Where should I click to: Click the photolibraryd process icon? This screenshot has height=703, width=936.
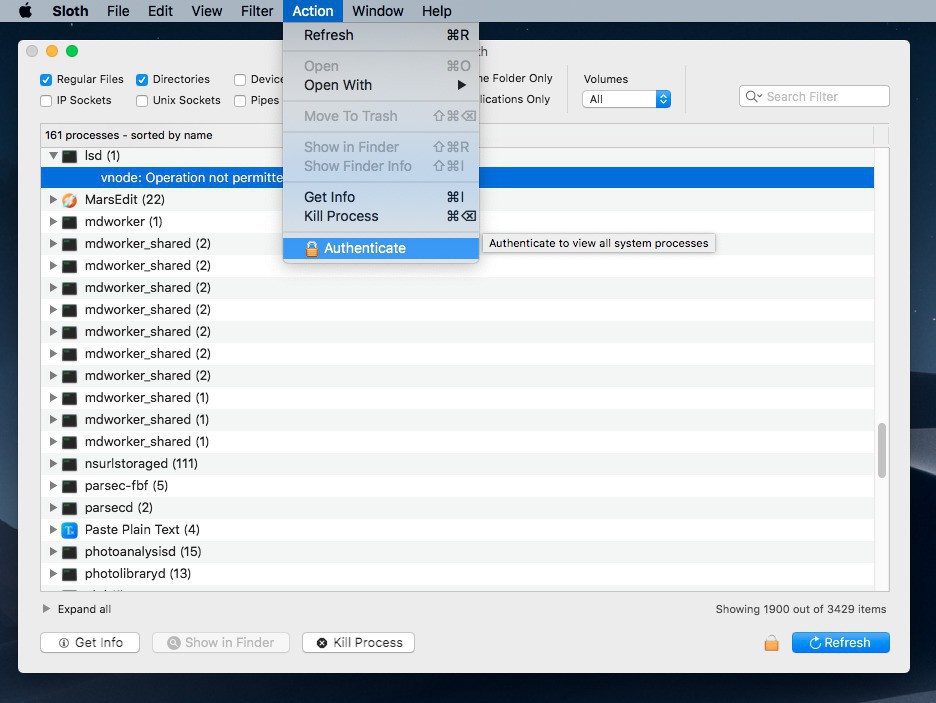pos(70,574)
